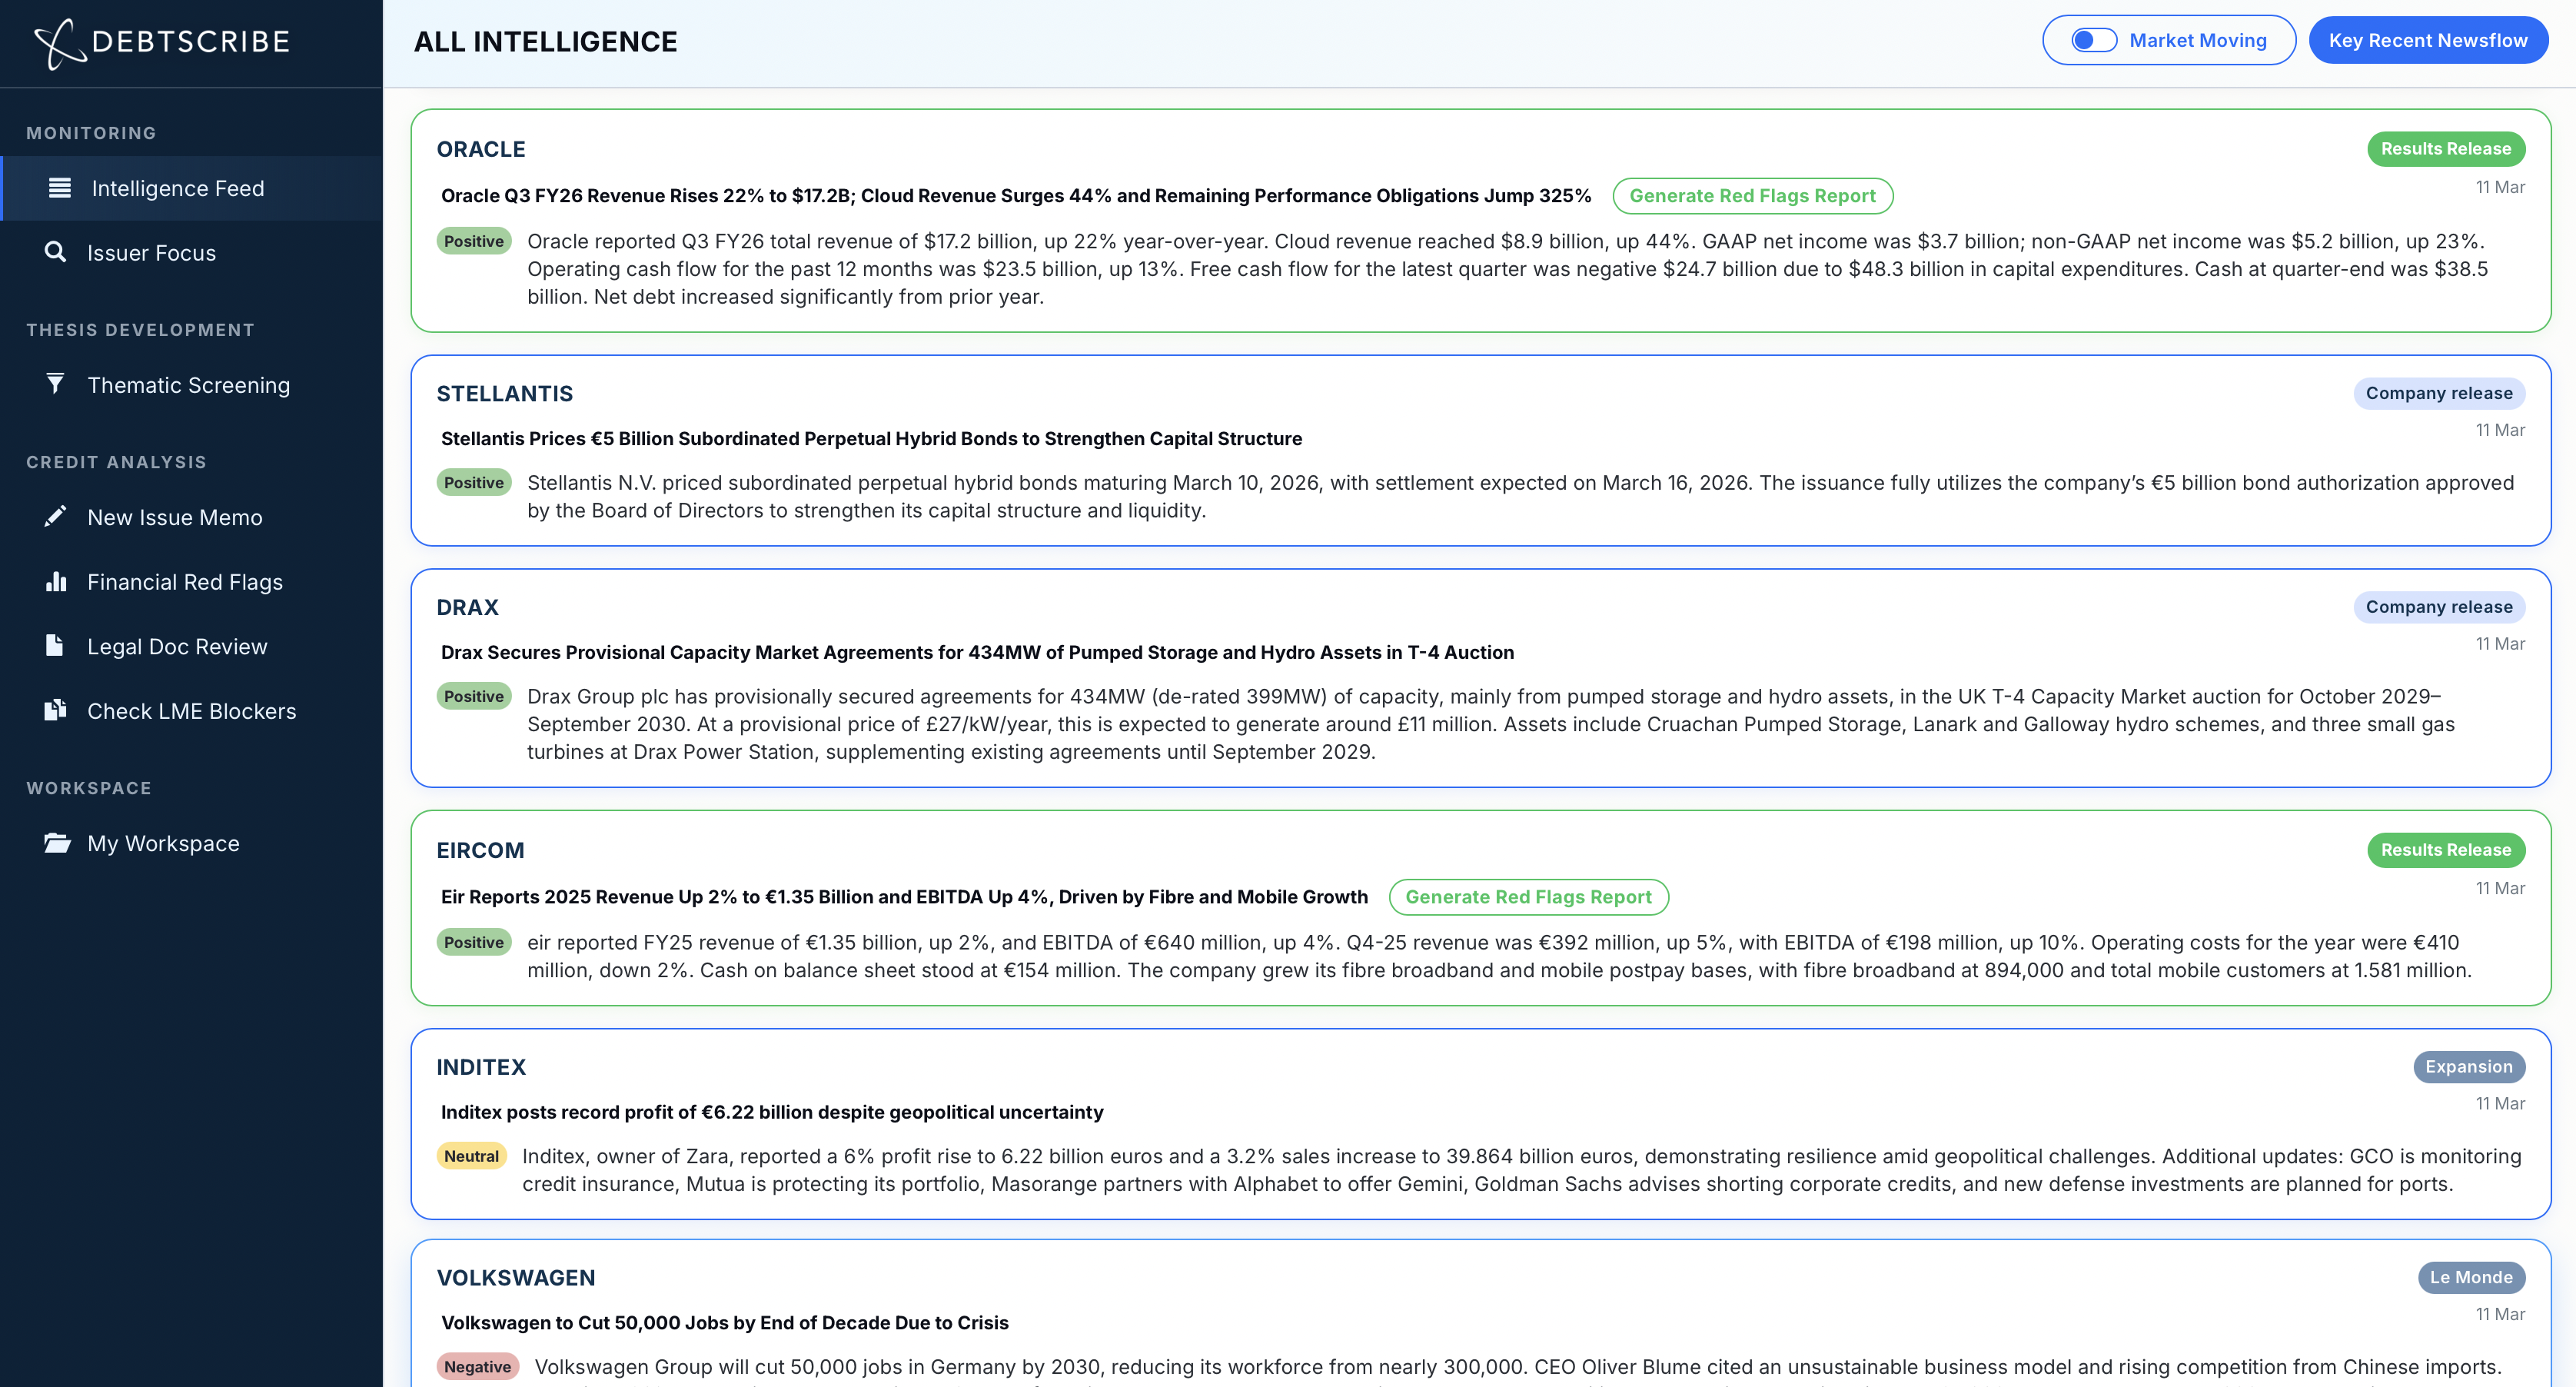Image resolution: width=2576 pixels, height=1387 pixels.
Task: Open the INDITEX issuer name
Action: (481, 1067)
